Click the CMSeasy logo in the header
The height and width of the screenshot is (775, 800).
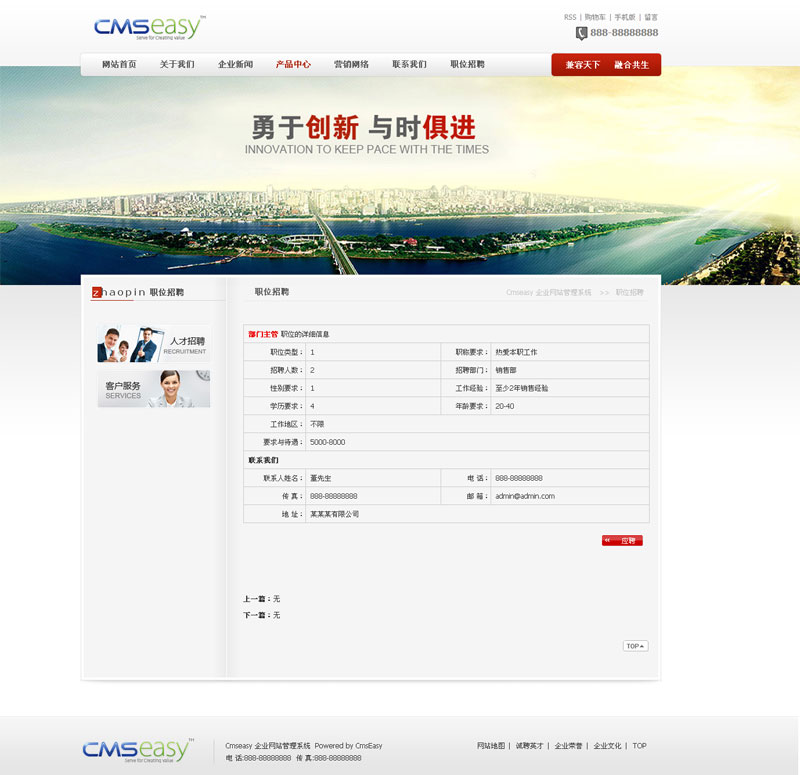[x=150, y=27]
